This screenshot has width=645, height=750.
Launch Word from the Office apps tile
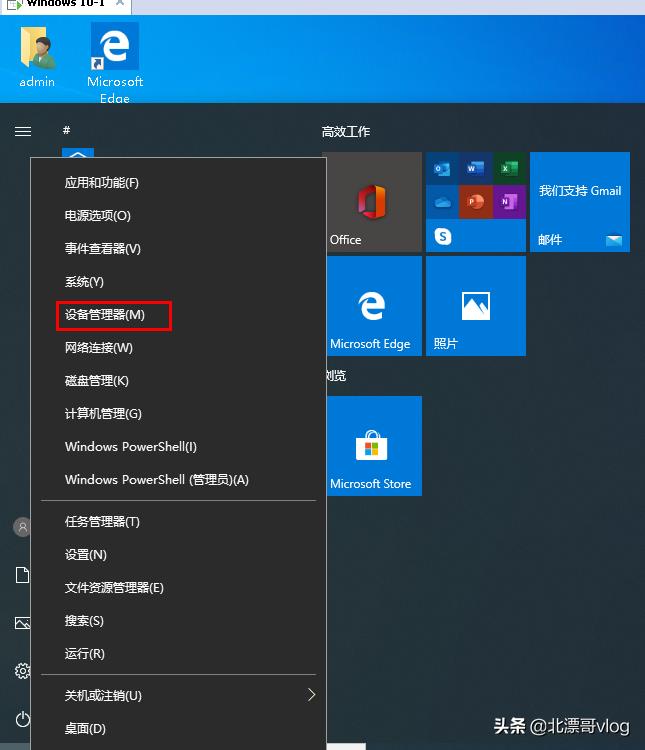(475, 169)
